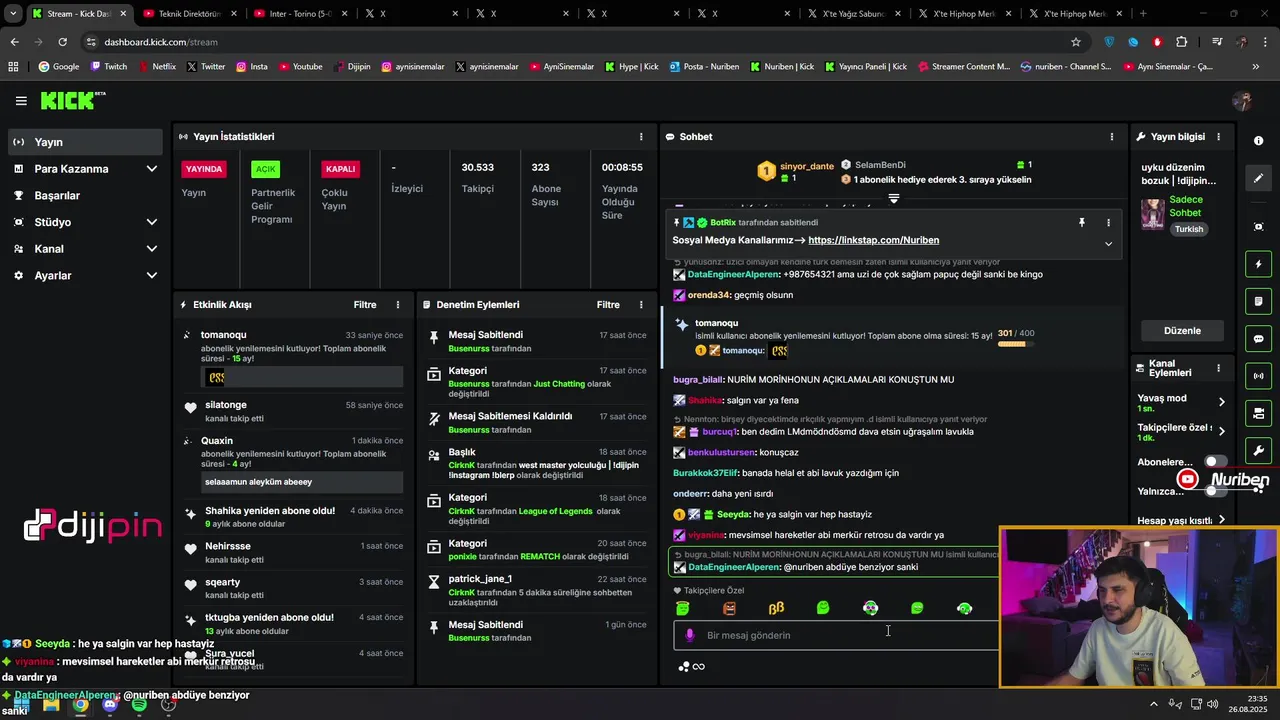The image size is (1280, 720).
Task: Open Yayın İstatistikleri three-dot menu
Action: coord(641,137)
